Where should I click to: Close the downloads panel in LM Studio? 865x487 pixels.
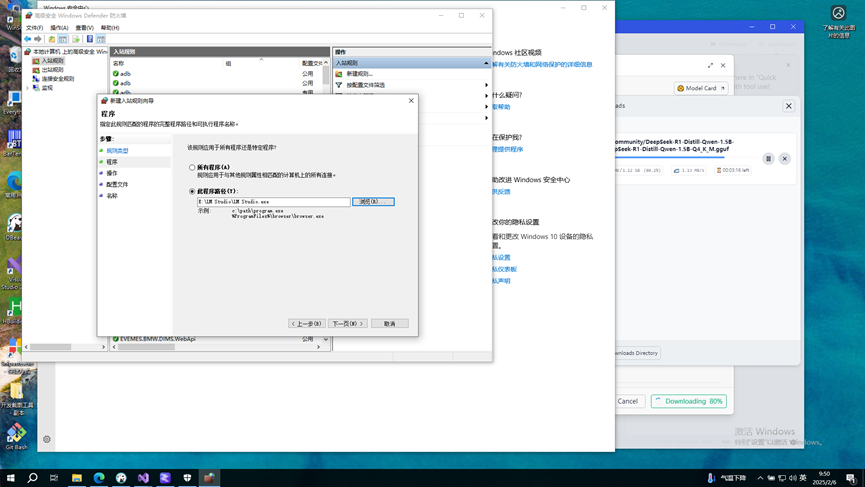coord(789,106)
